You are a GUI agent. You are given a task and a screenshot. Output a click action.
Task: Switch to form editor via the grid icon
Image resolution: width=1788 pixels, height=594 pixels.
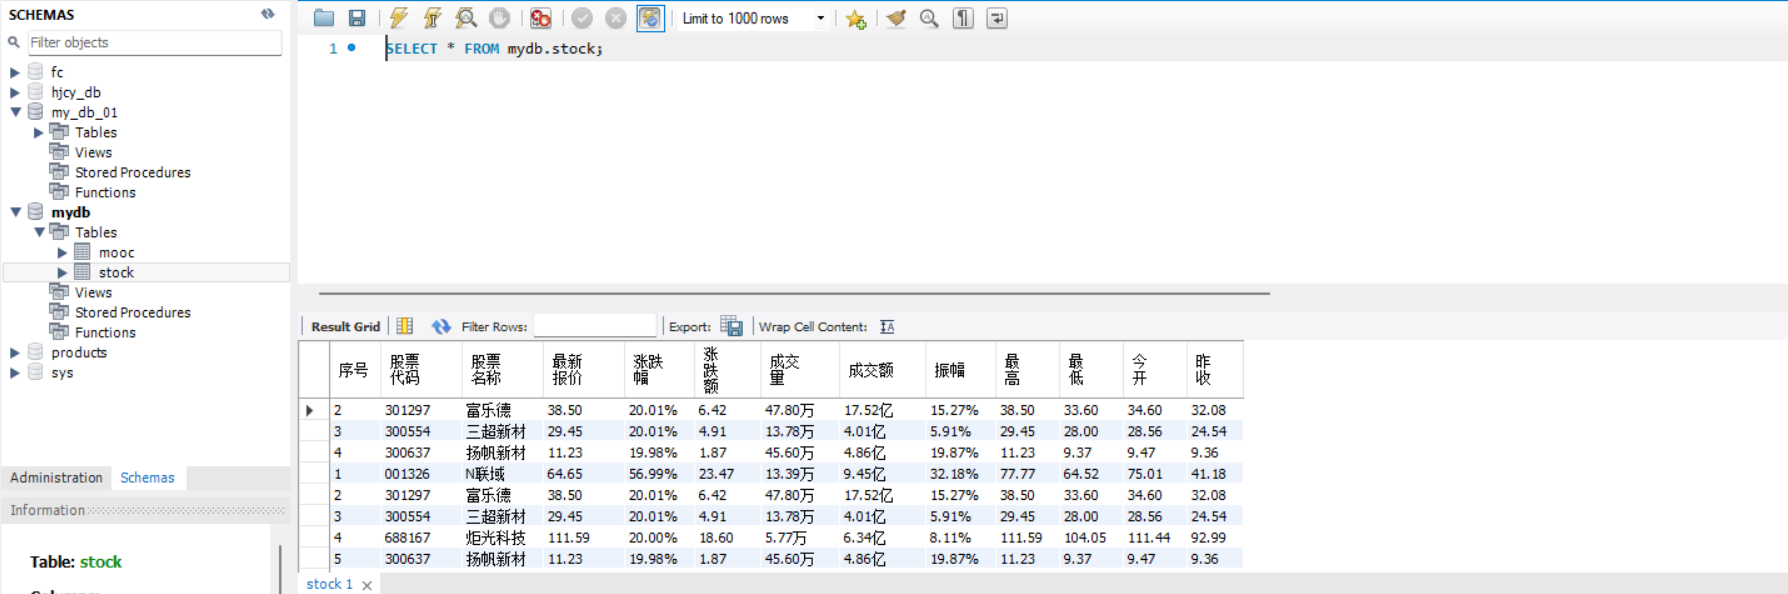(x=405, y=326)
